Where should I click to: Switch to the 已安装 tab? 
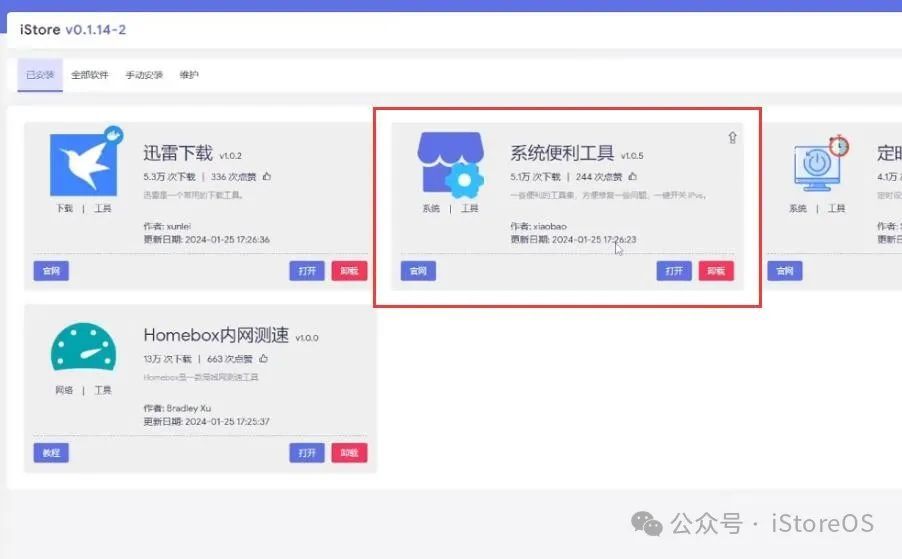coord(40,75)
